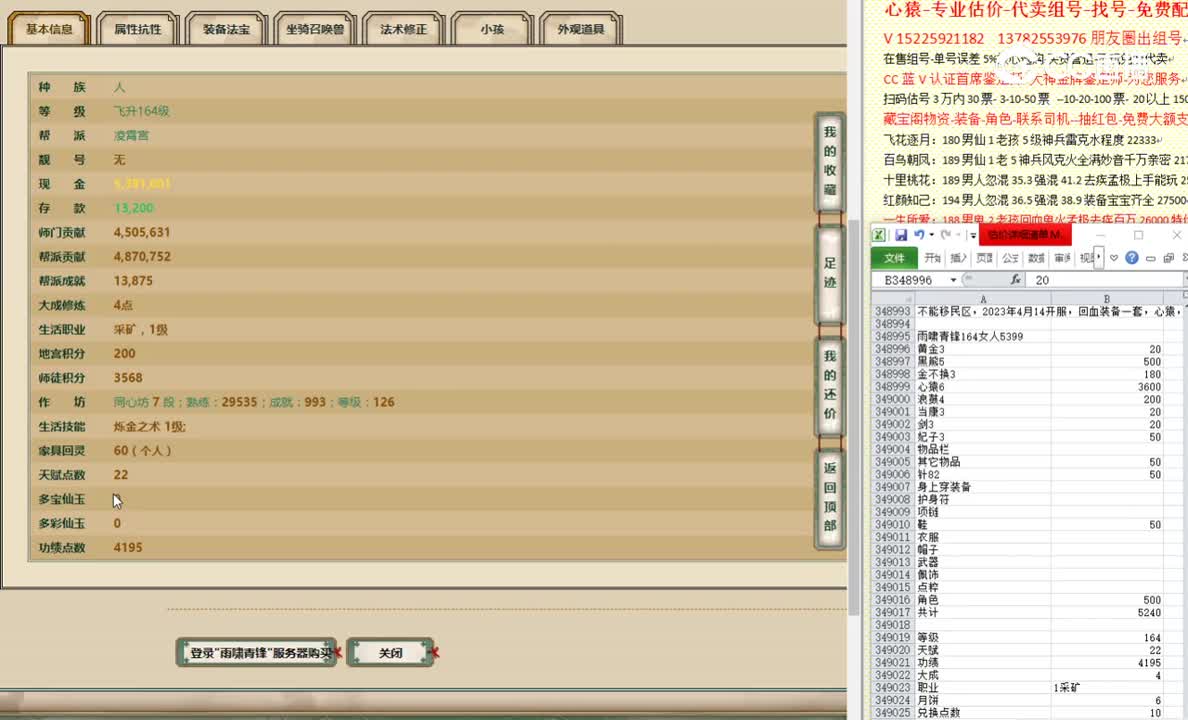
Task: Save the Excel workbook
Action: [899, 234]
